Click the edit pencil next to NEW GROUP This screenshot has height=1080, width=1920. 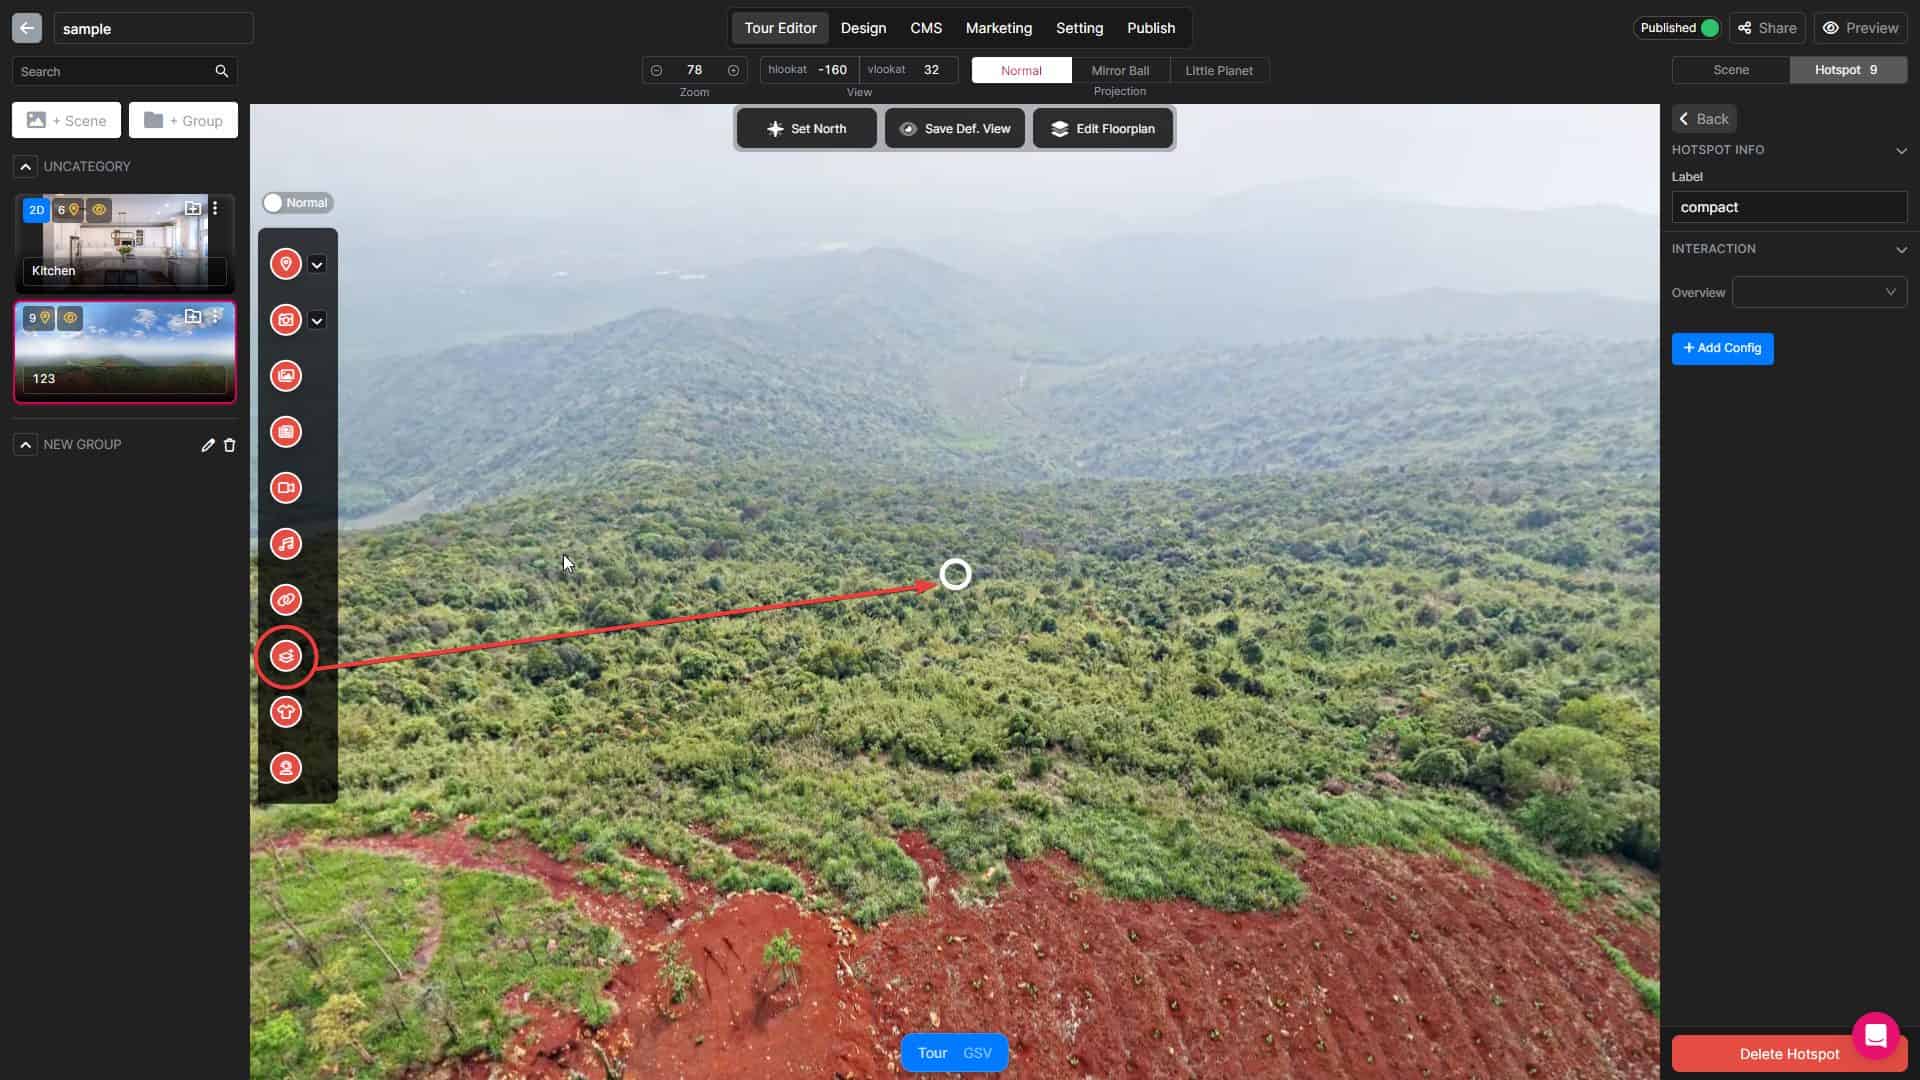click(x=208, y=445)
